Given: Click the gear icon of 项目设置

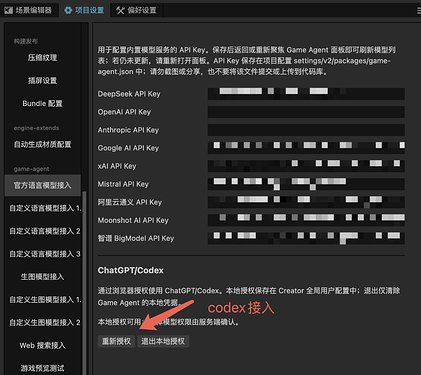Looking at the screenshot, I should tap(68, 10).
